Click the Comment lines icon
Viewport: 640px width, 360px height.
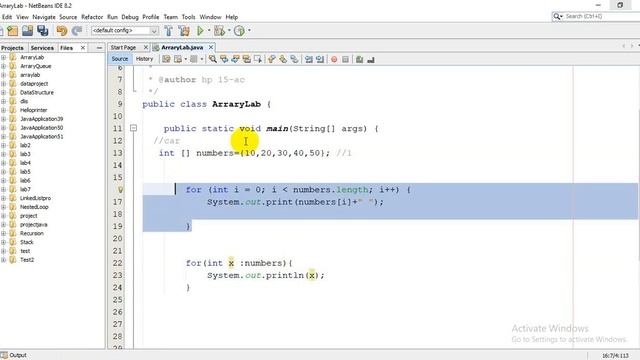pyautogui.click(x=359, y=60)
